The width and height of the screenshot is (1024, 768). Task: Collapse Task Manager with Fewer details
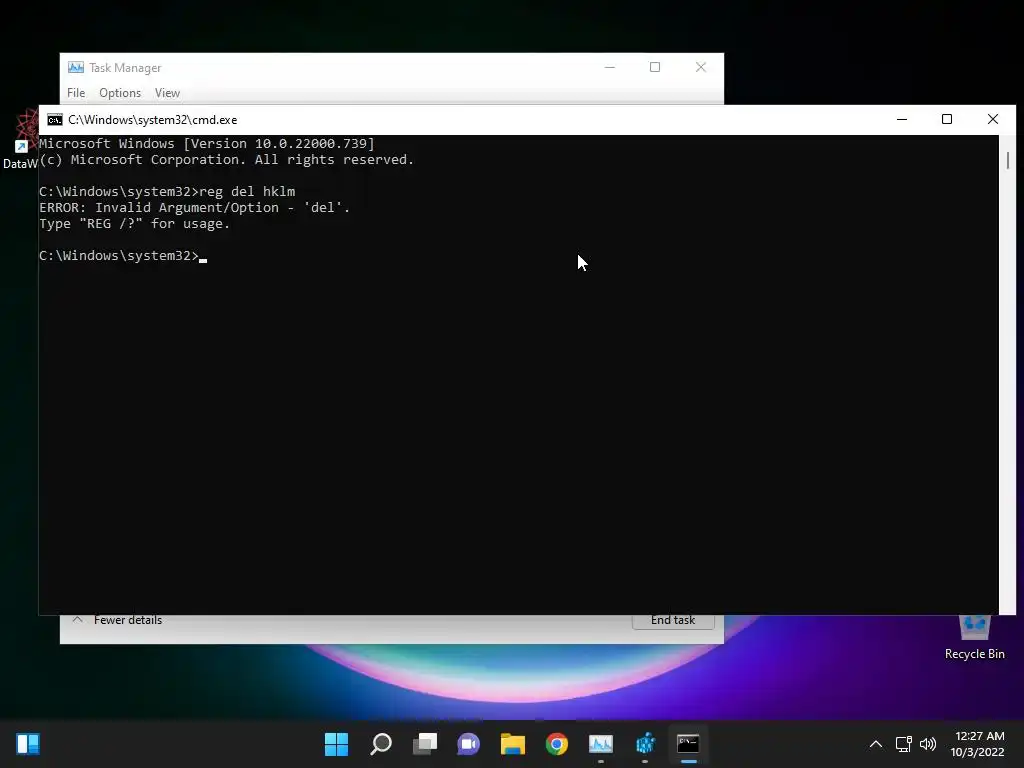click(x=118, y=620)
